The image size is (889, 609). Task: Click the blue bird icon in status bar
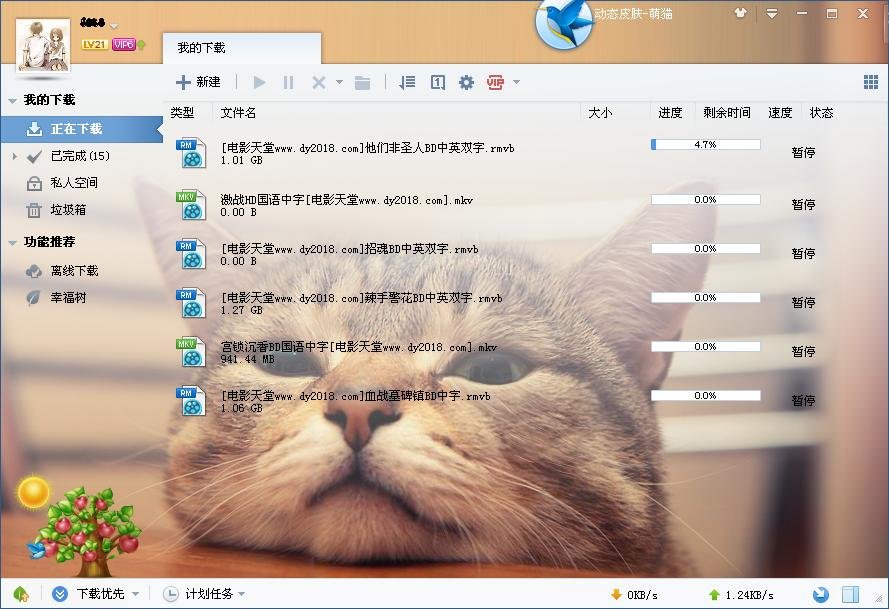820,594
